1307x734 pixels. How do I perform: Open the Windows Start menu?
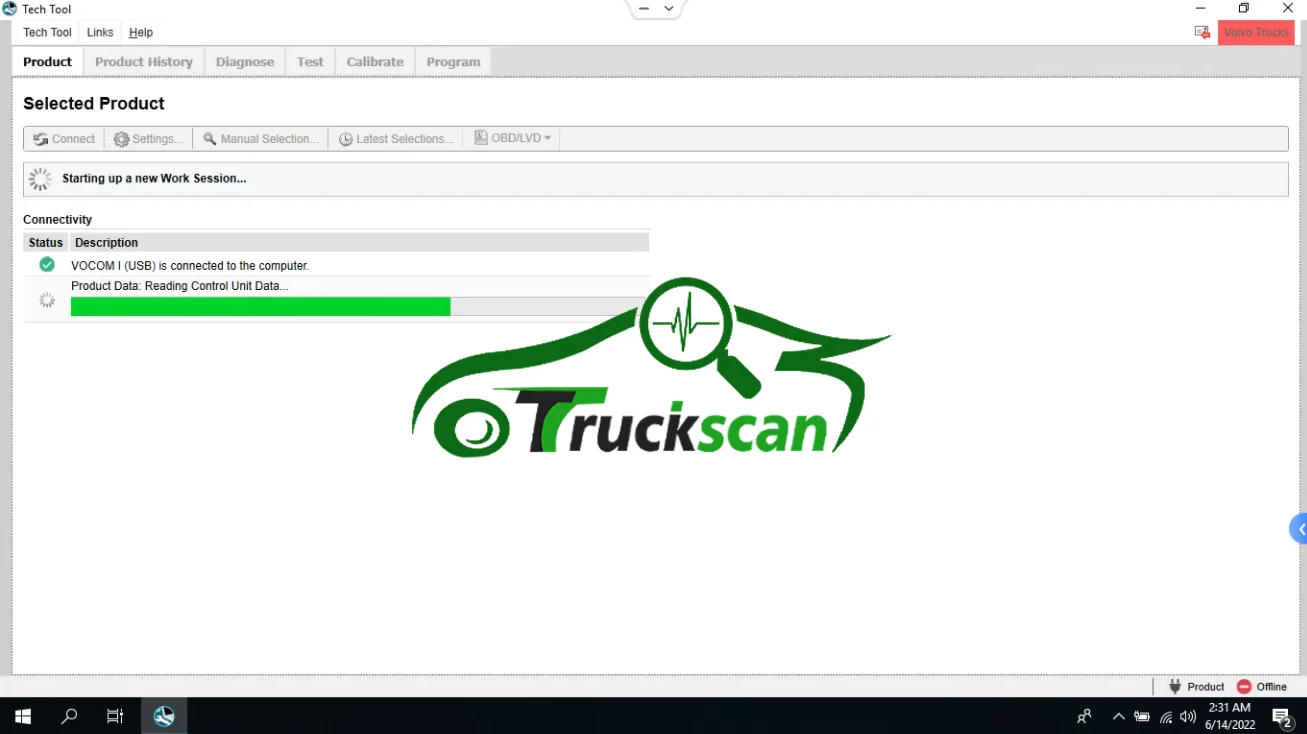(23, 716)
